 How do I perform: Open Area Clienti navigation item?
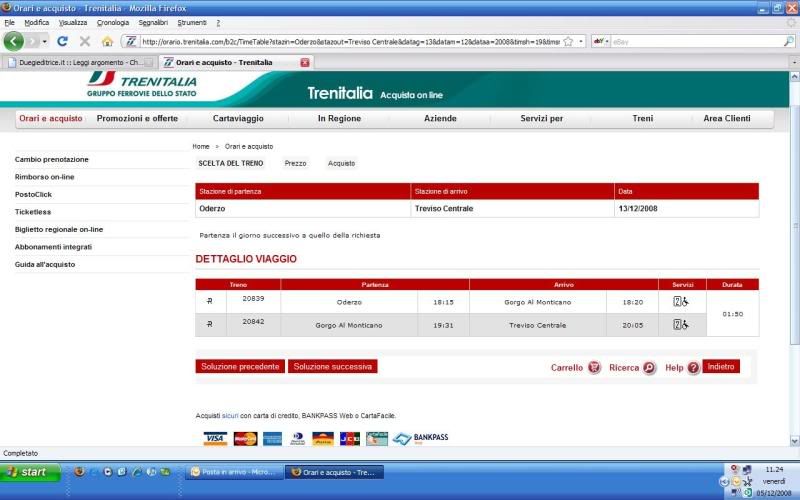(x=727, y=118)
